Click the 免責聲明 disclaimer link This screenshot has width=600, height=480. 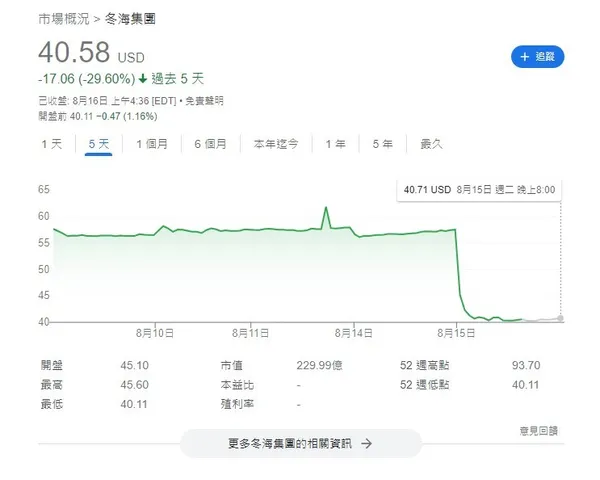click(x=204, y=101)
